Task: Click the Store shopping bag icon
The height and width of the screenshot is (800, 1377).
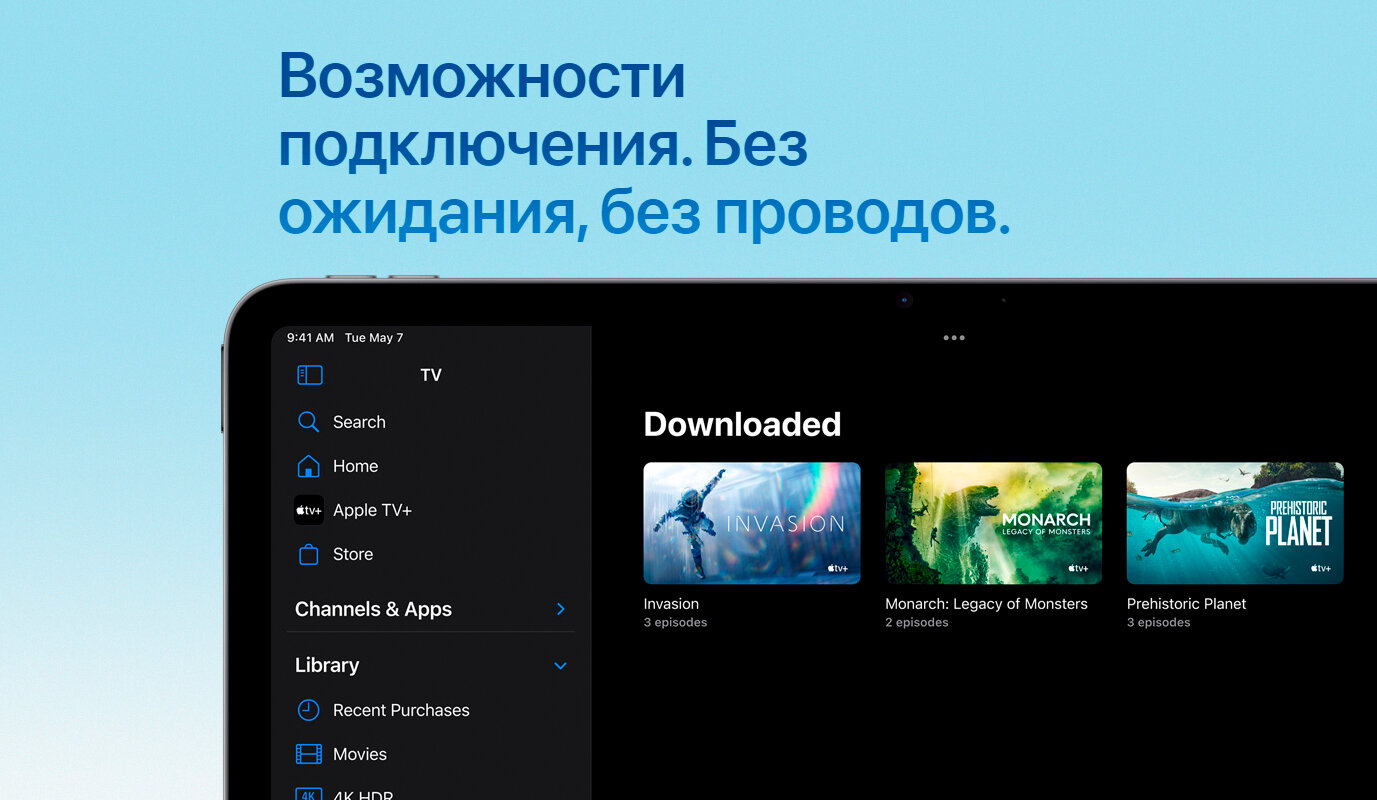Action: pos(309,554)
